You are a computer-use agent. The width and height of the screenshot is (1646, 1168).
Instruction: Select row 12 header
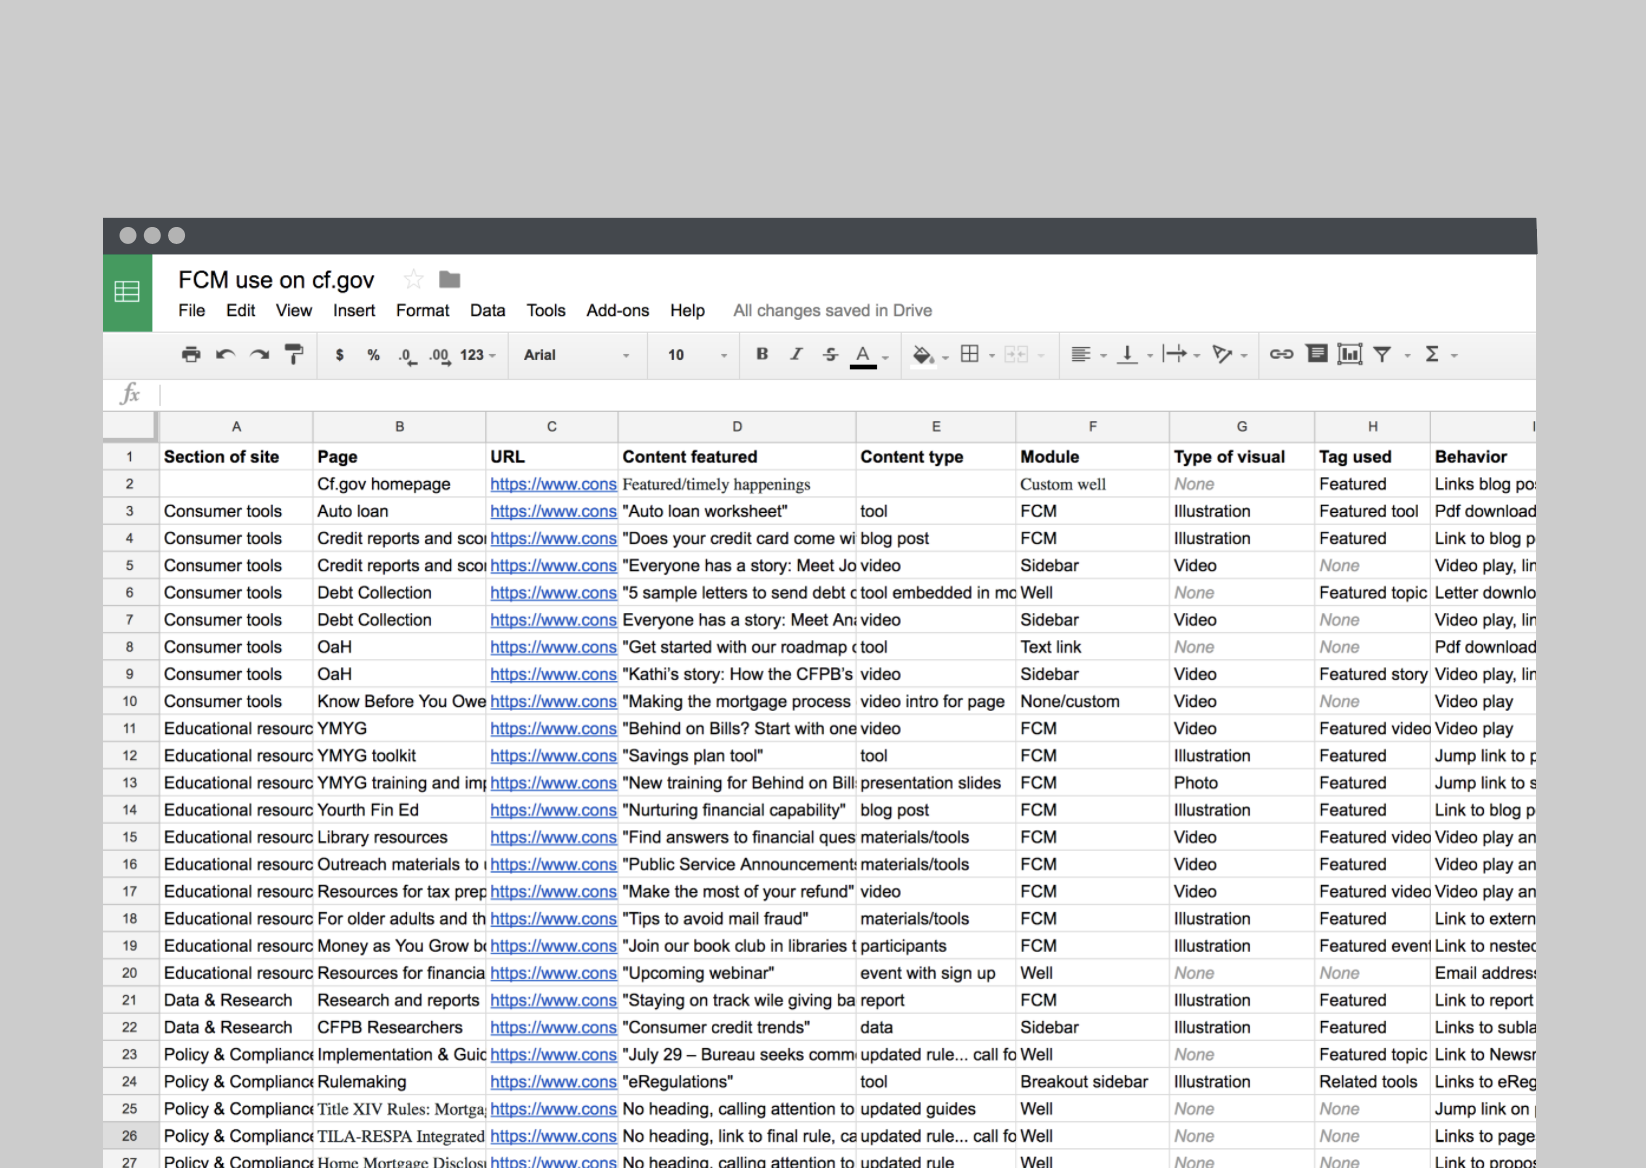point(130,756)
